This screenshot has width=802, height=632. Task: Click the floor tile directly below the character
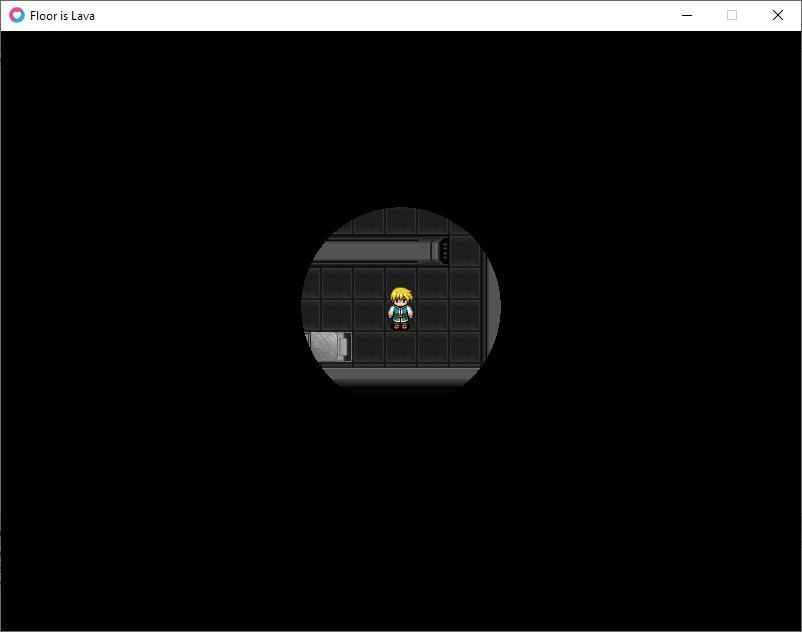click(x=401, y=347)
